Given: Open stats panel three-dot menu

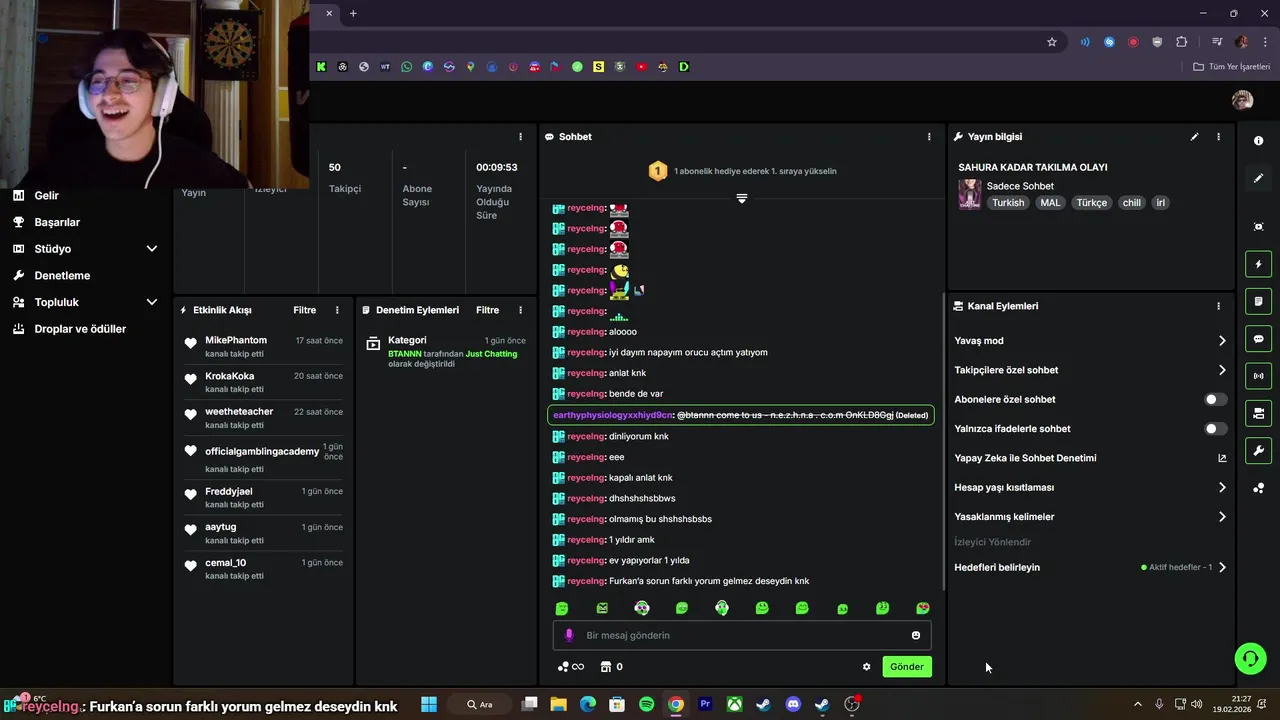Looking at the screenshot, I should [520, 137].
